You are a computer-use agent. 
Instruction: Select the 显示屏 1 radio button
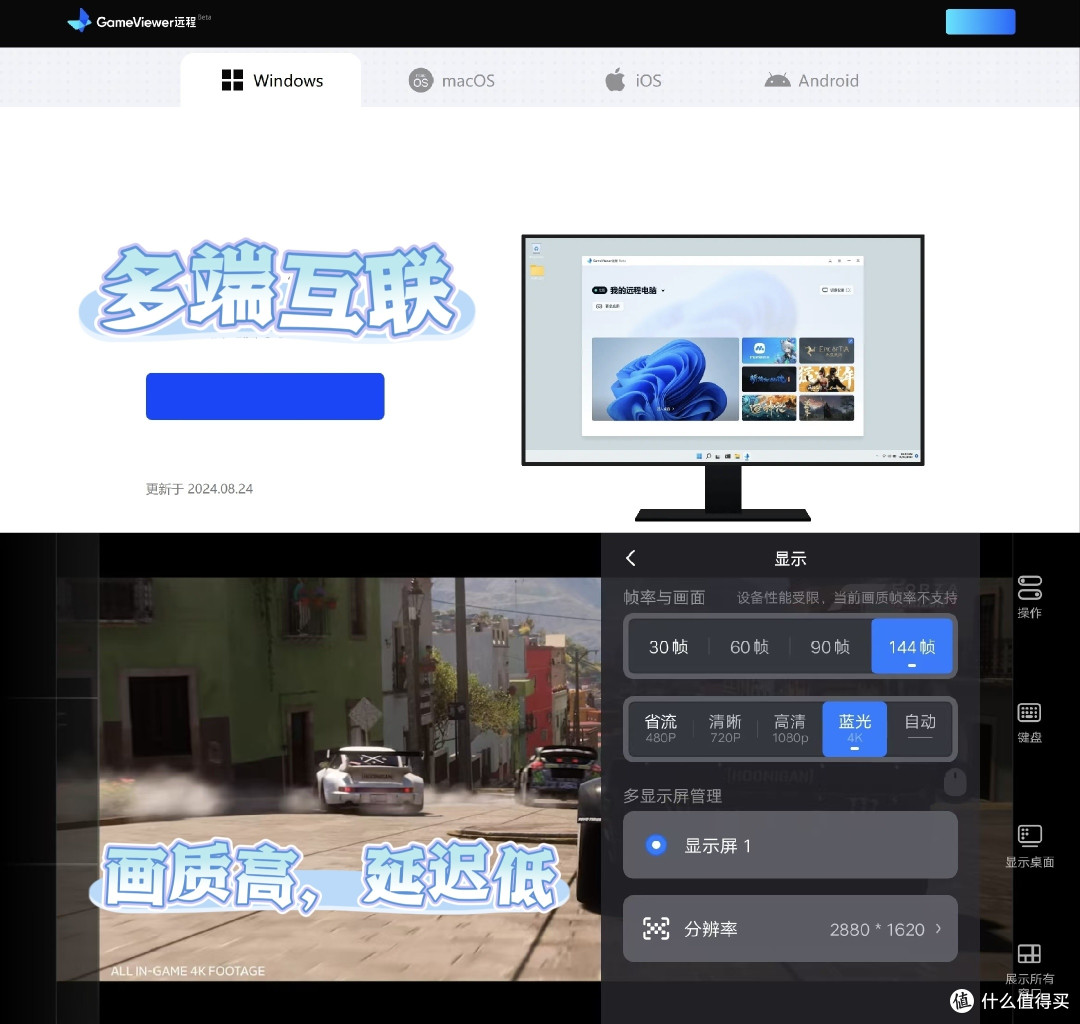(x=656, y=845)
